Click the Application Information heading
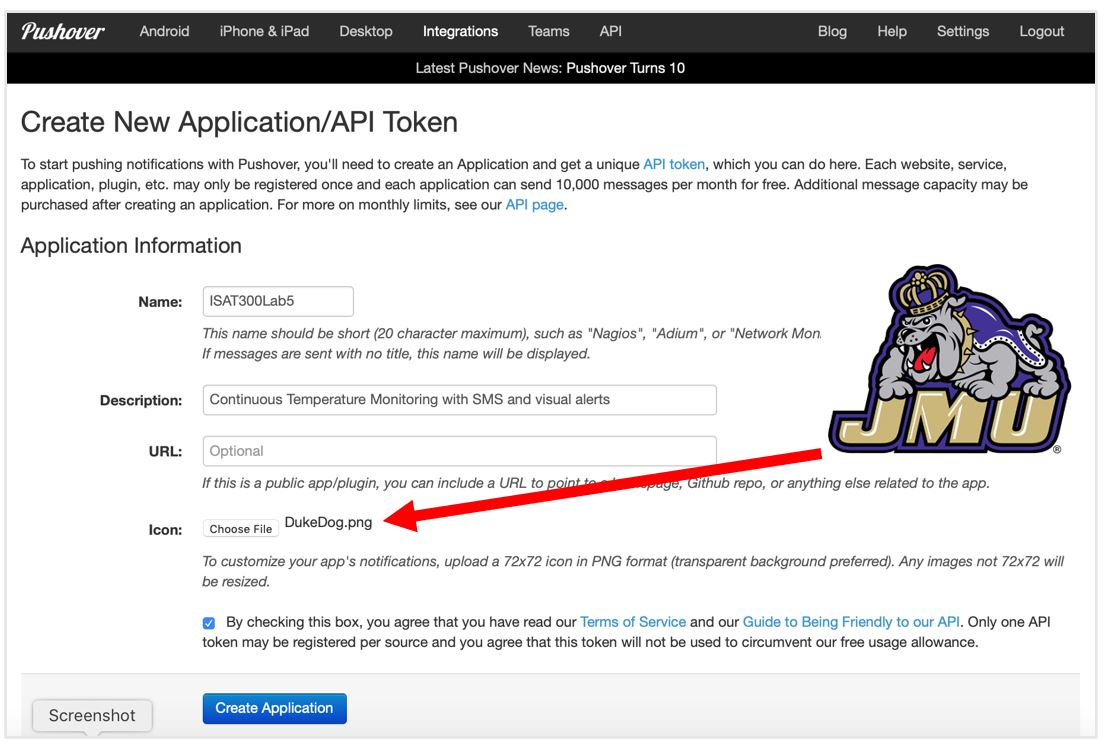This screenshot has height=750, width=1108. coord(131,245)
